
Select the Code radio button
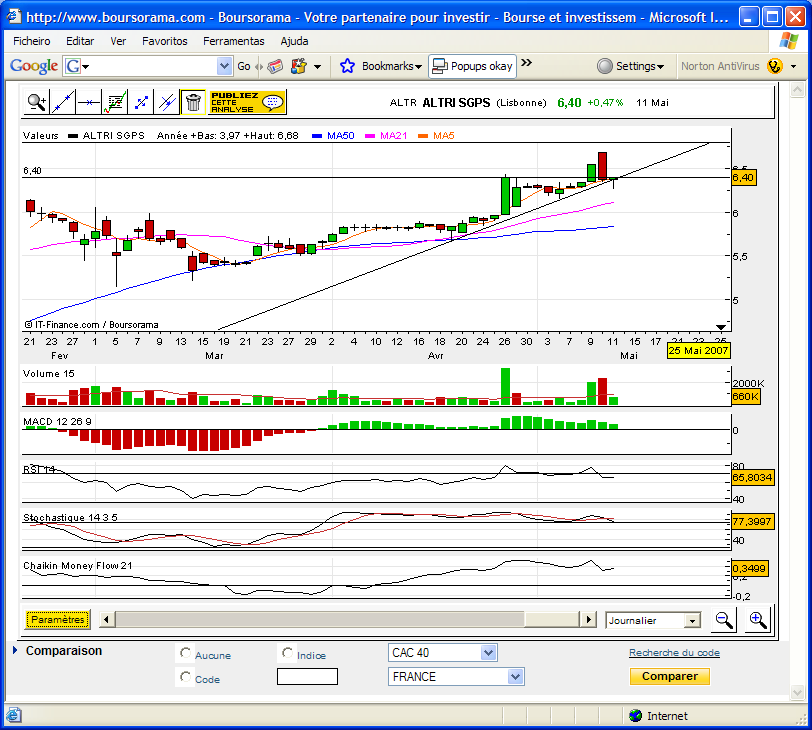point(185,677)
